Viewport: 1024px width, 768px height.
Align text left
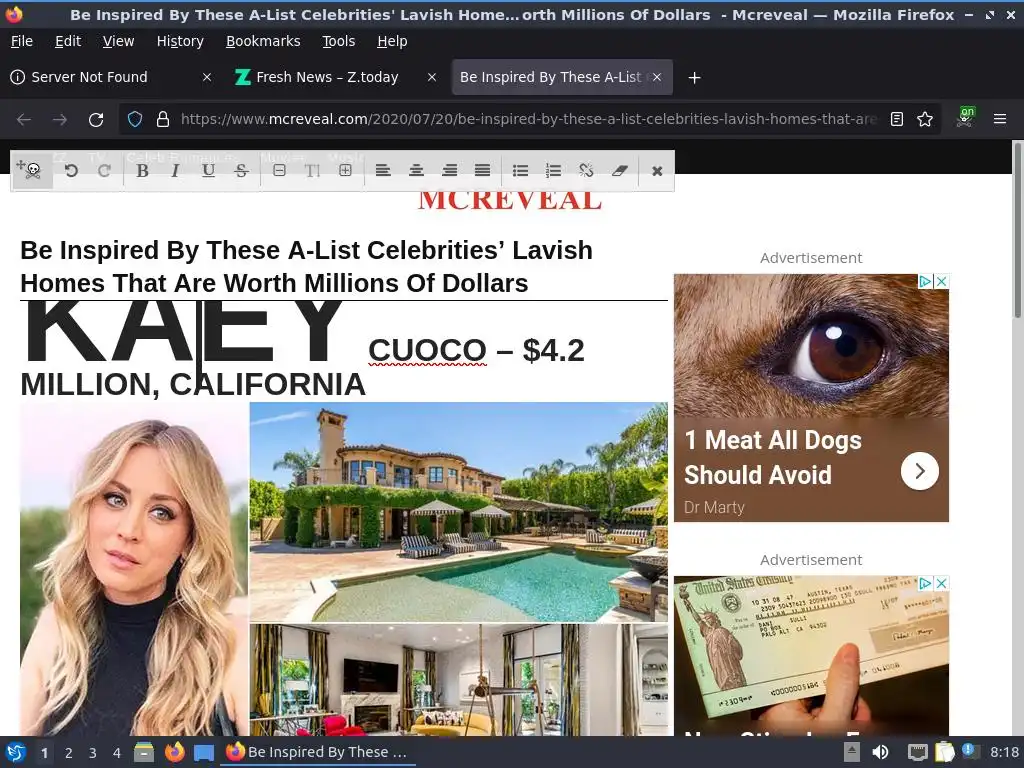383,170
